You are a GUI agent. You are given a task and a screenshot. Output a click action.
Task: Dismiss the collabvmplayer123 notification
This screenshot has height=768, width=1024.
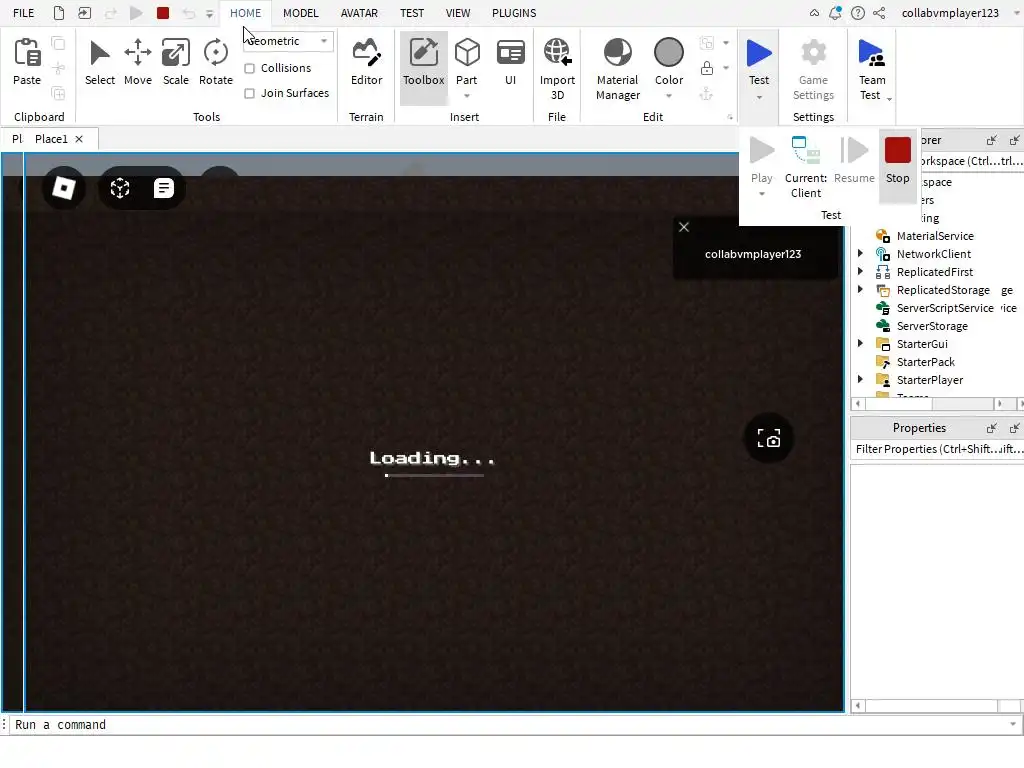click(x=684, y=227)
